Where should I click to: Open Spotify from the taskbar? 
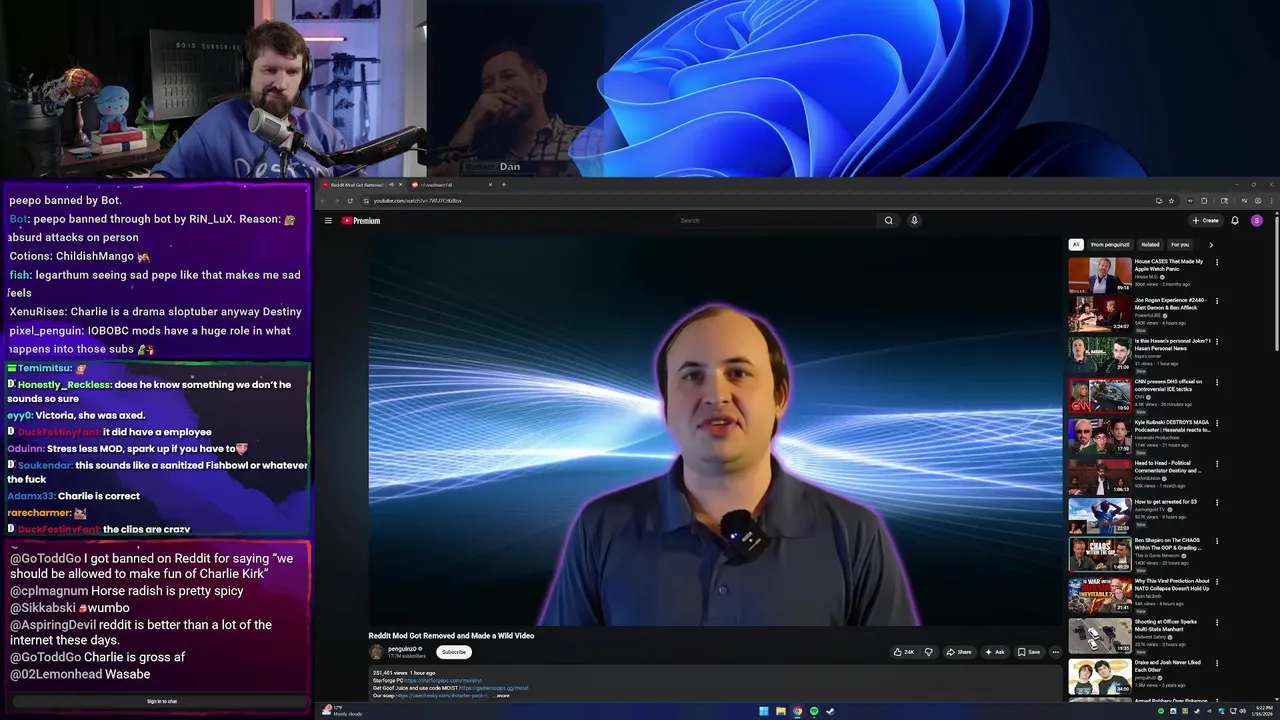coord(813,711)
